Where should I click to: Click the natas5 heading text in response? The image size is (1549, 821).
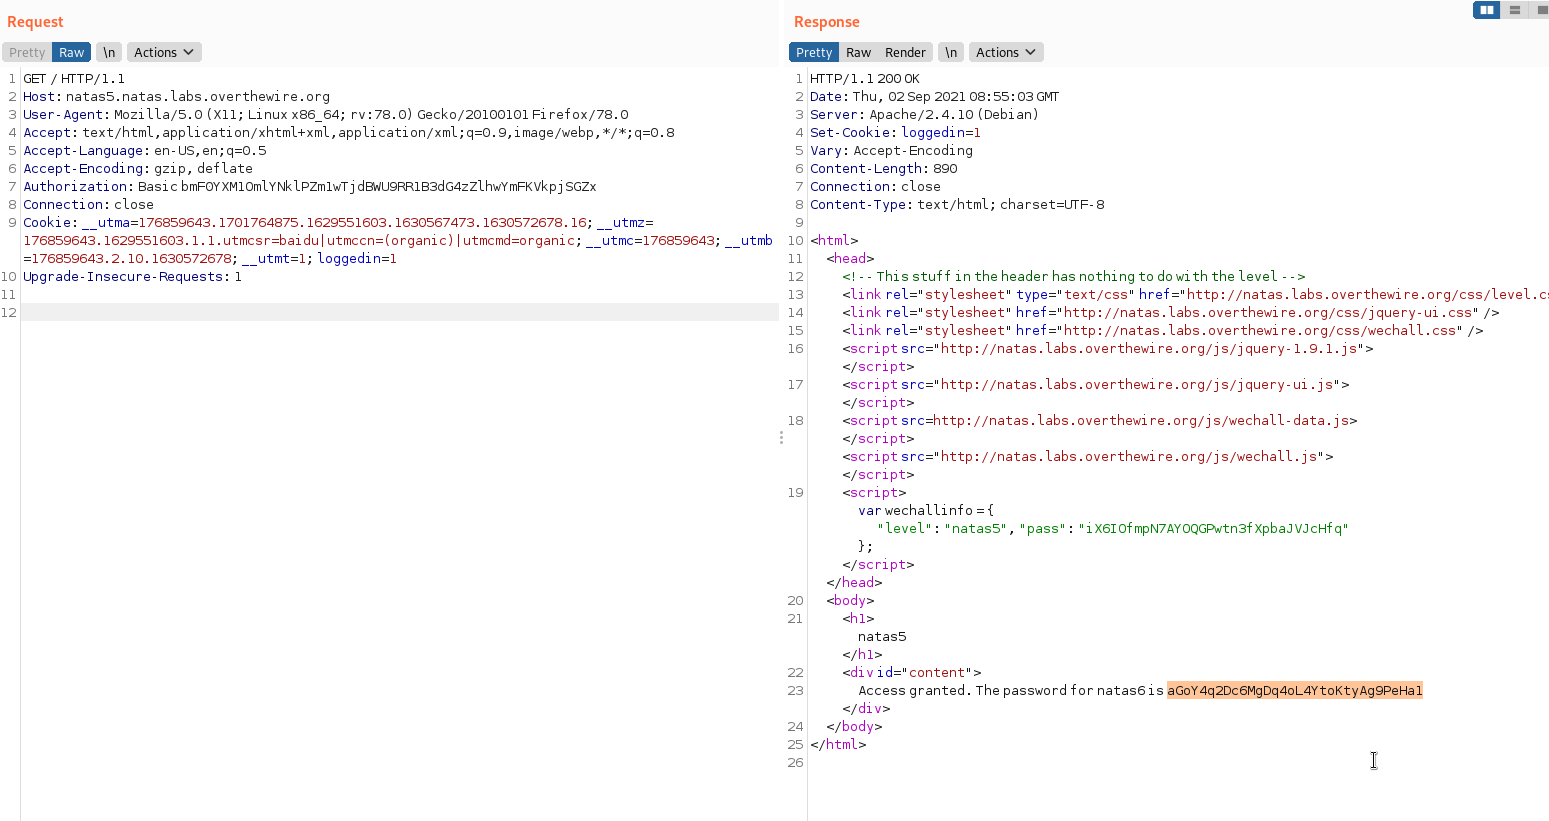(x=882, y=637)
